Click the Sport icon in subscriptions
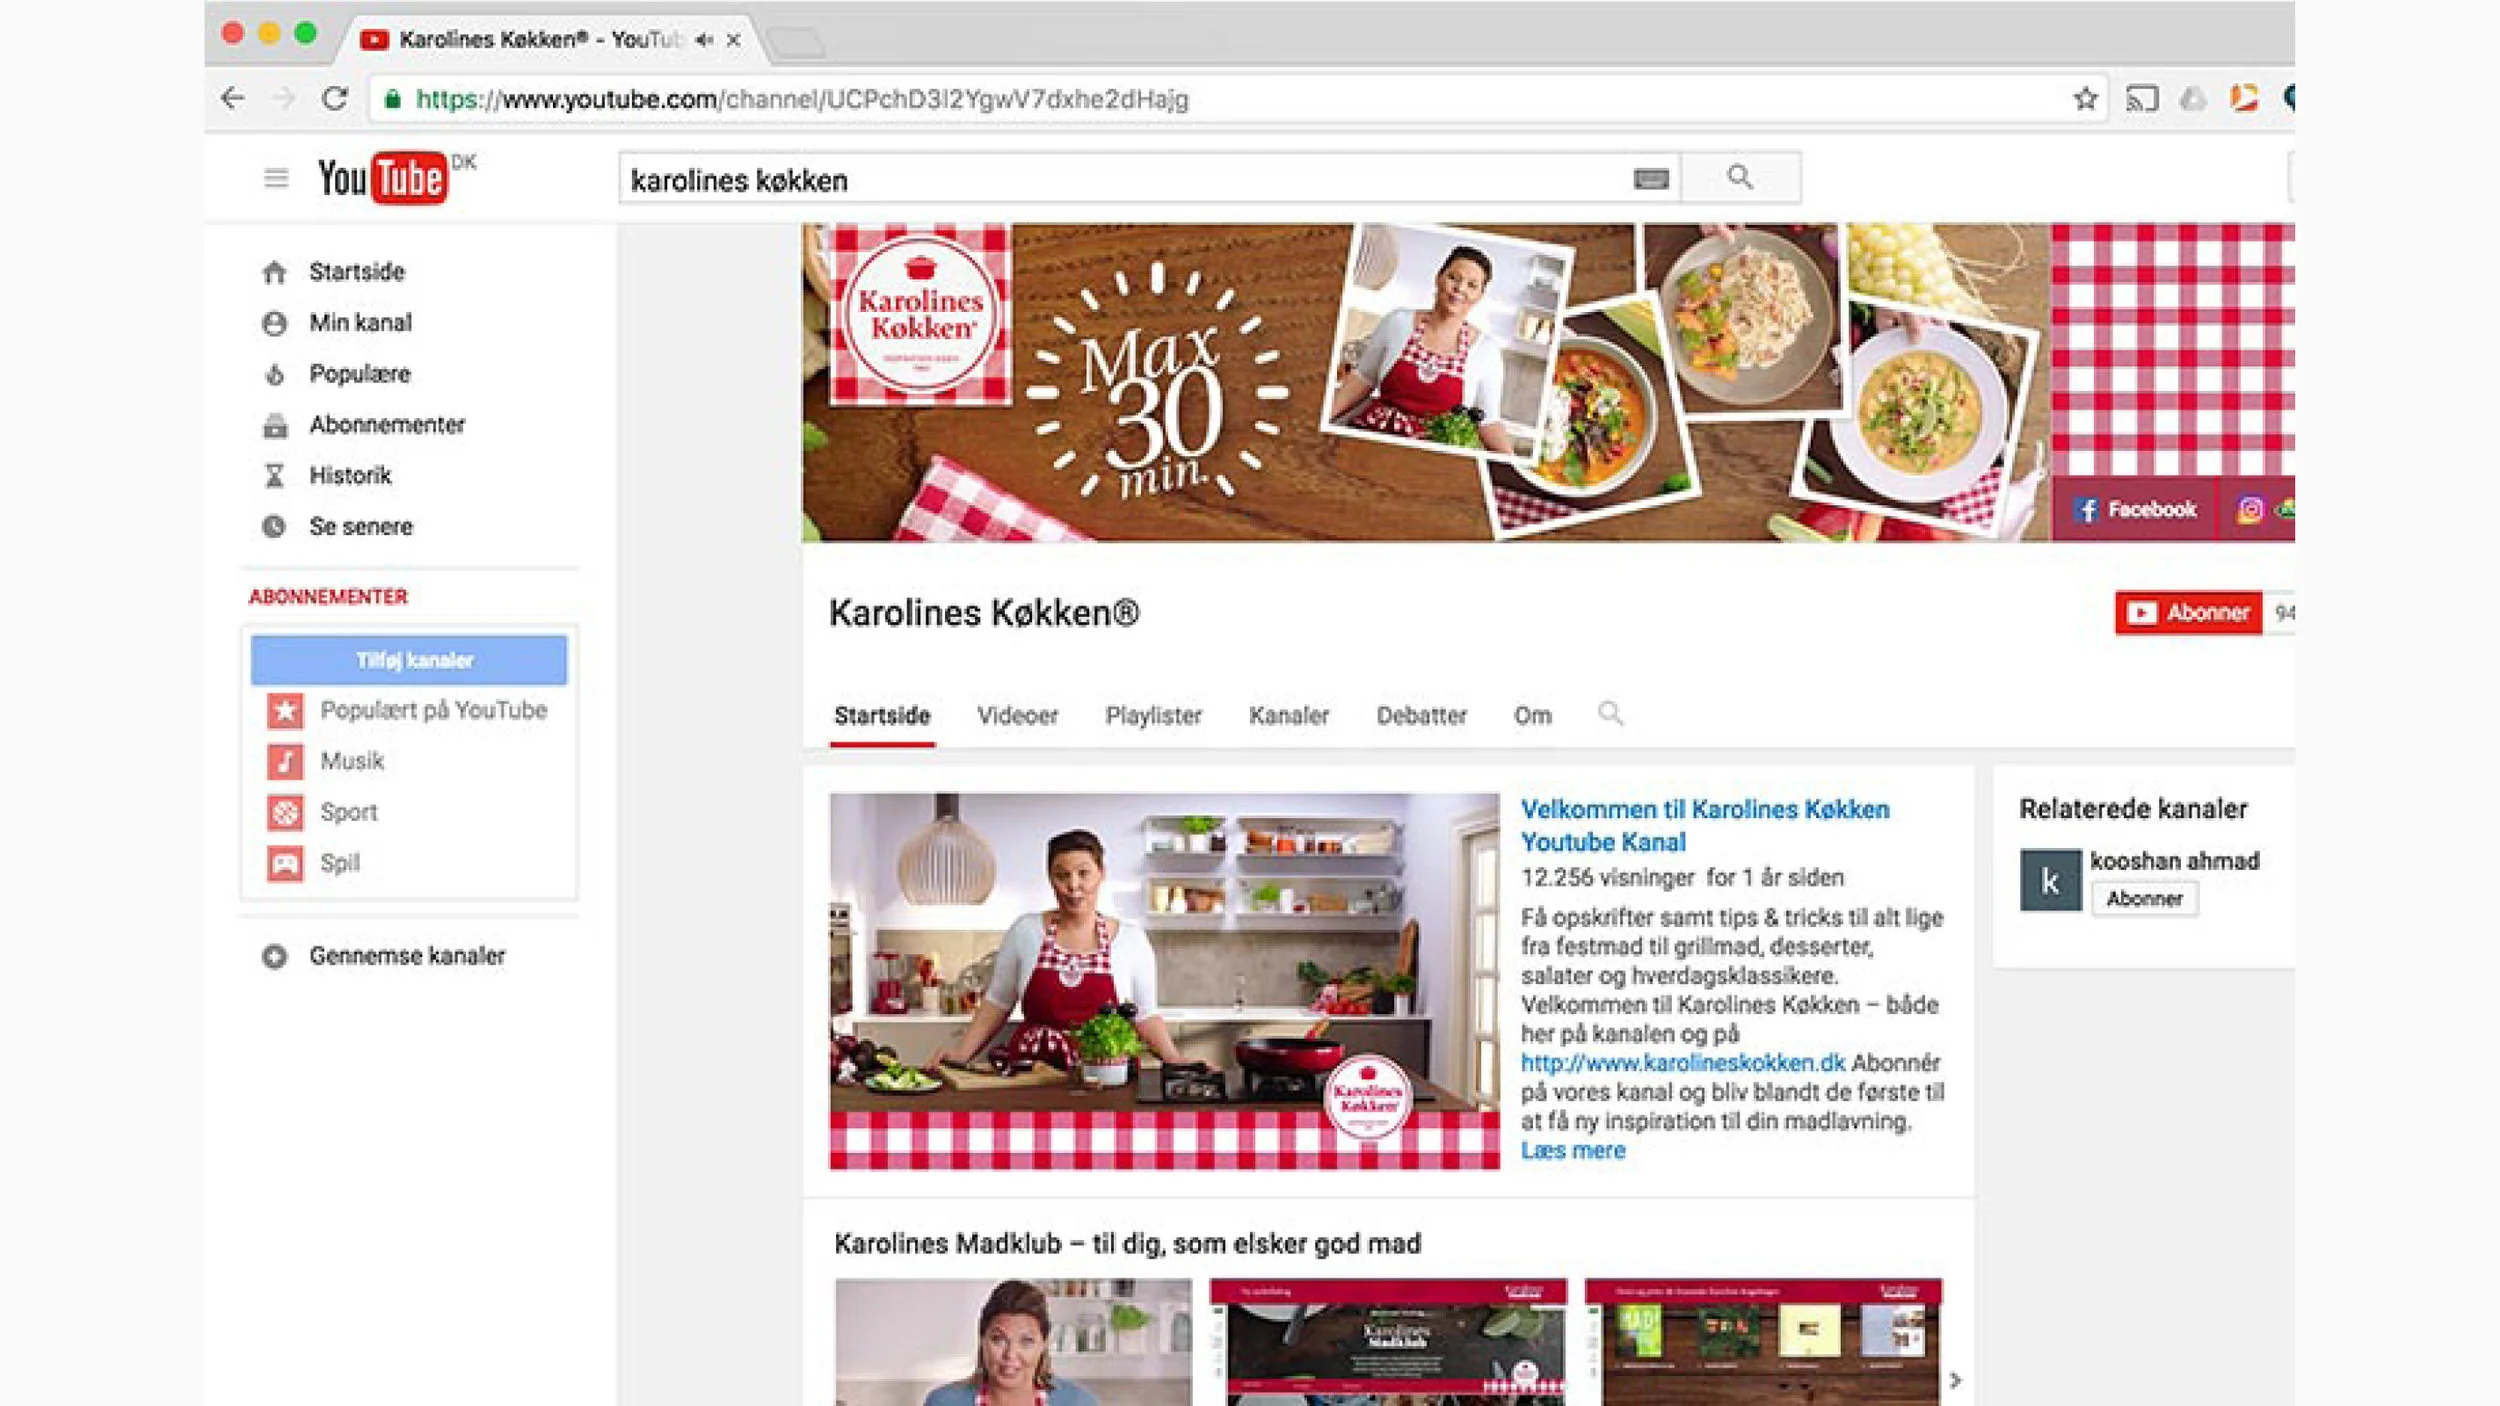2500x1406 pixels. tap(285, 812)
